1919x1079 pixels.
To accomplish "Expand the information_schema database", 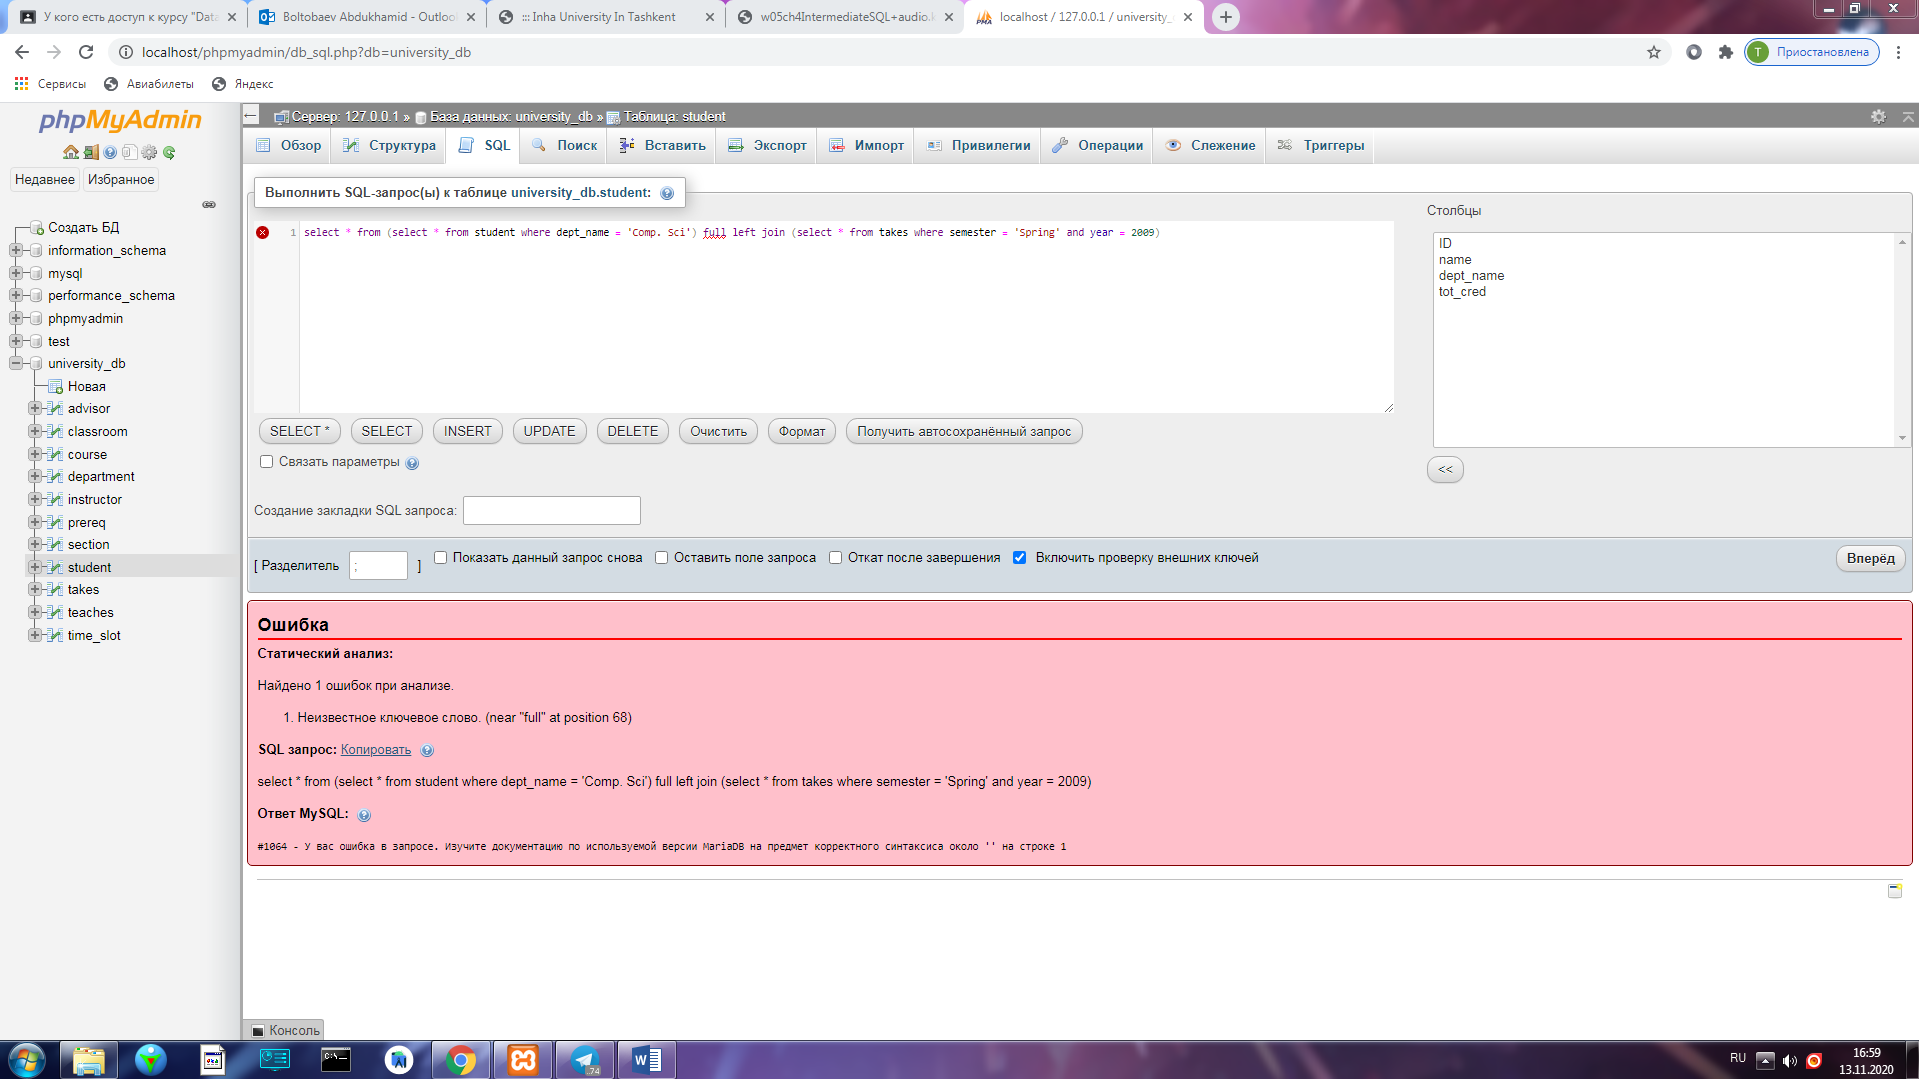I will tap(16, 250).
